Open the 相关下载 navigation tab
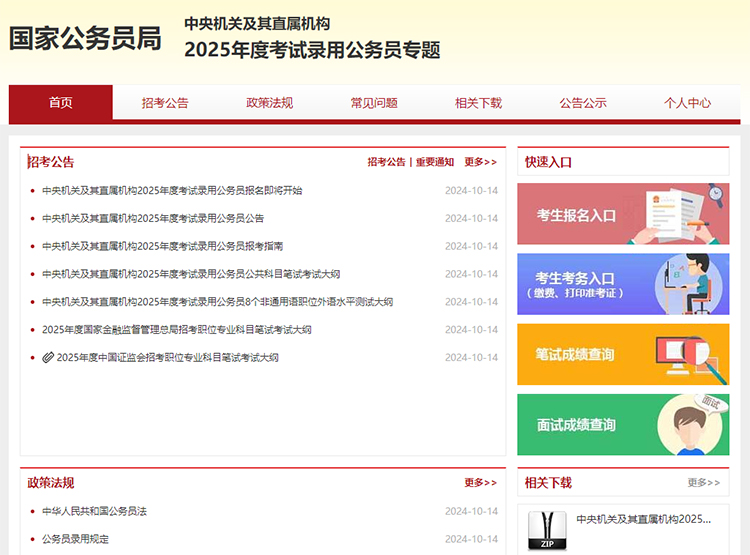This screenshot has width=750, height=555. (478, 103)
